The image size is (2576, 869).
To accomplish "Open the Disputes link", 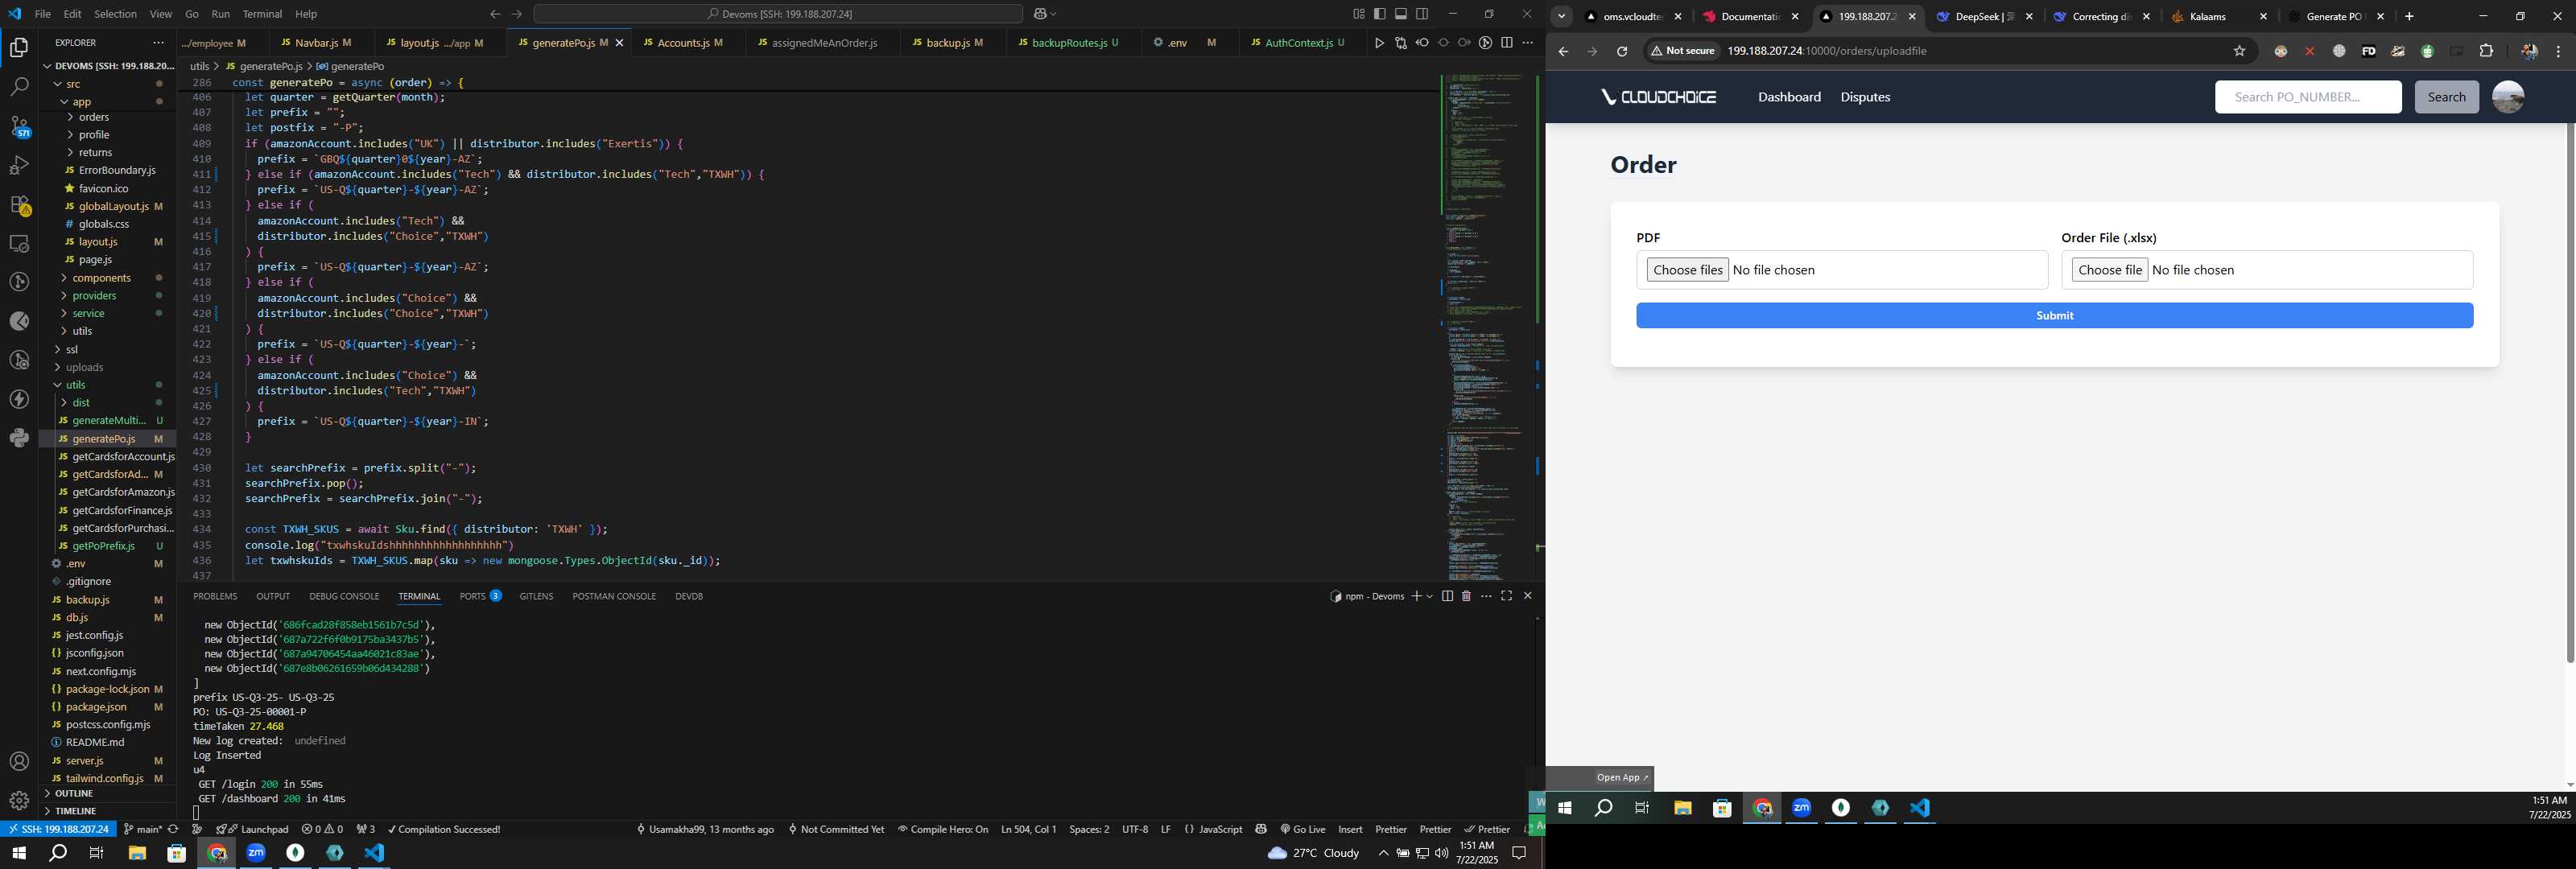I will (1865, 97).
